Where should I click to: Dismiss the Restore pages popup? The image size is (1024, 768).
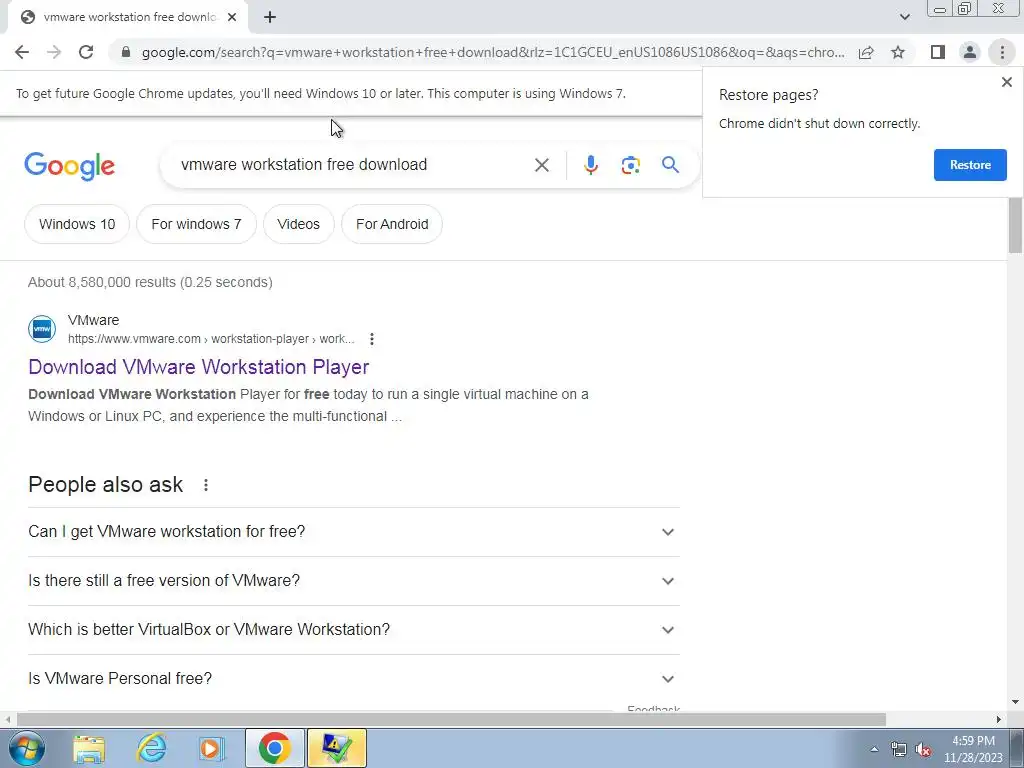pyautogui.click(x=1006, y=82)
